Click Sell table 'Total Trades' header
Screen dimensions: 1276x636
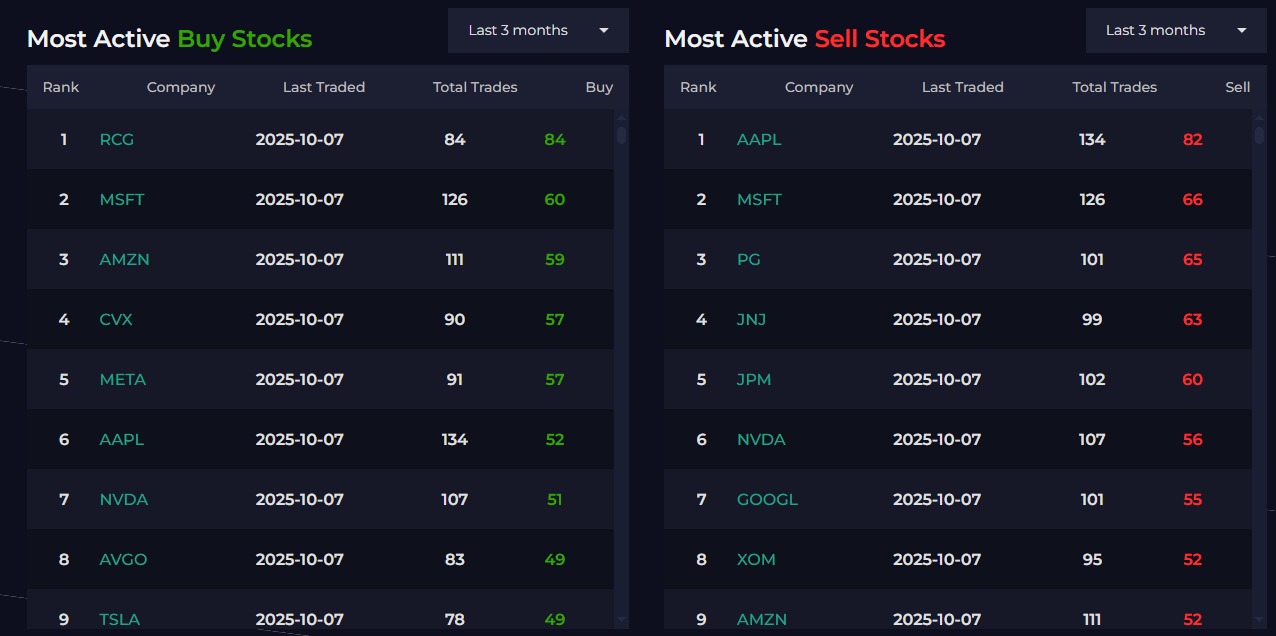1115,87
